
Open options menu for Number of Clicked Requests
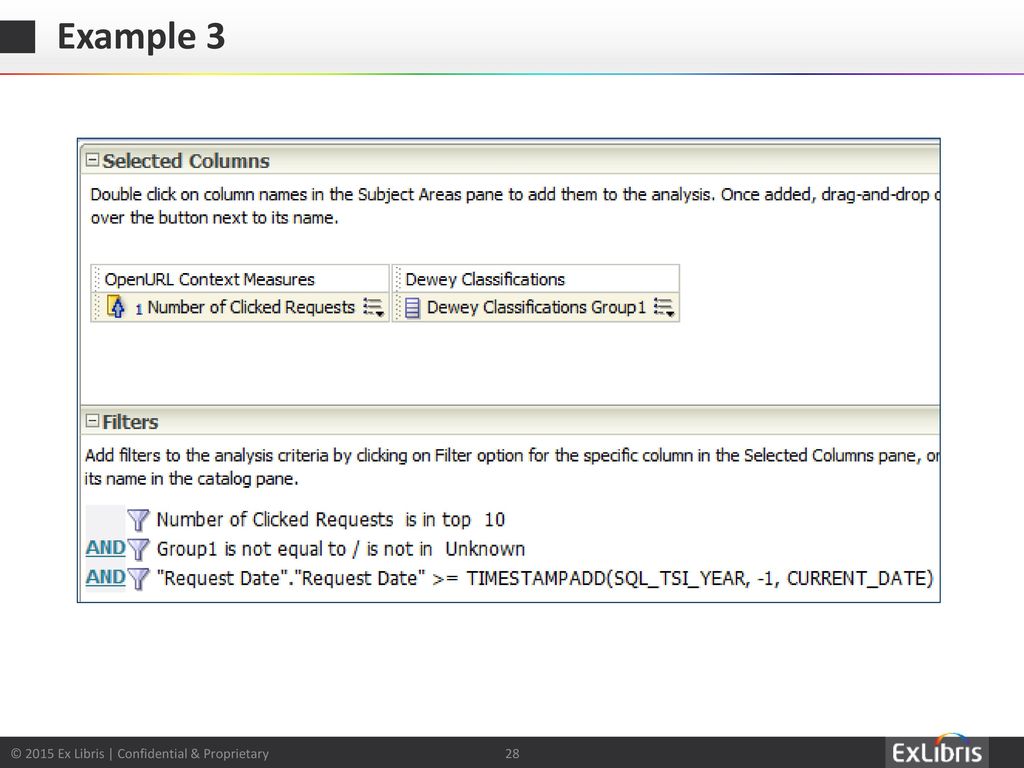(x=374, y=308)
